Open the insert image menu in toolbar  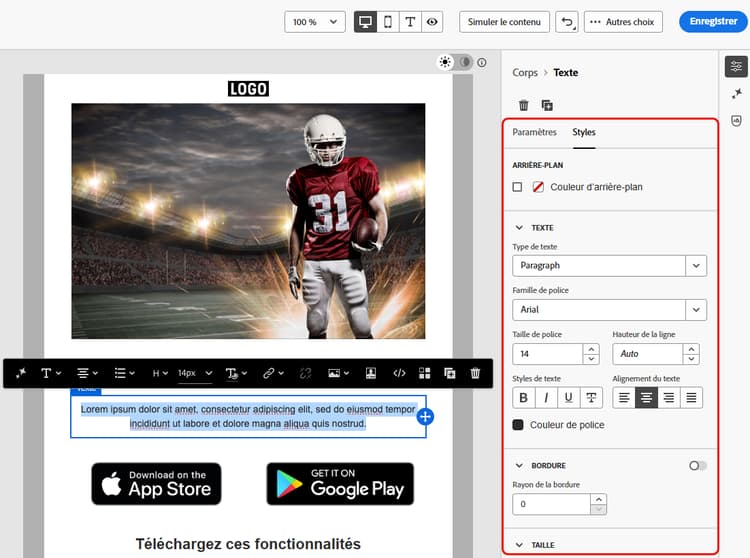click(x=338, y=373)
